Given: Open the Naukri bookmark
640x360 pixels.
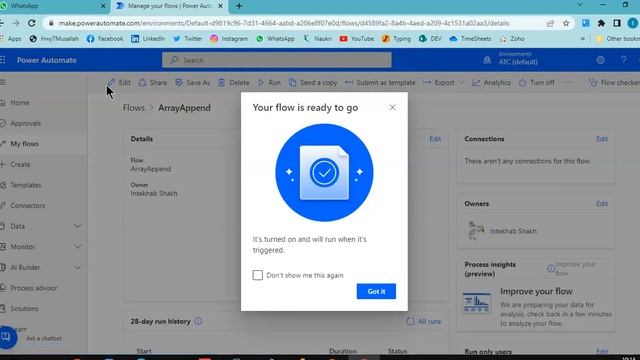Looking at the screenshot, I should click(318, 39).
